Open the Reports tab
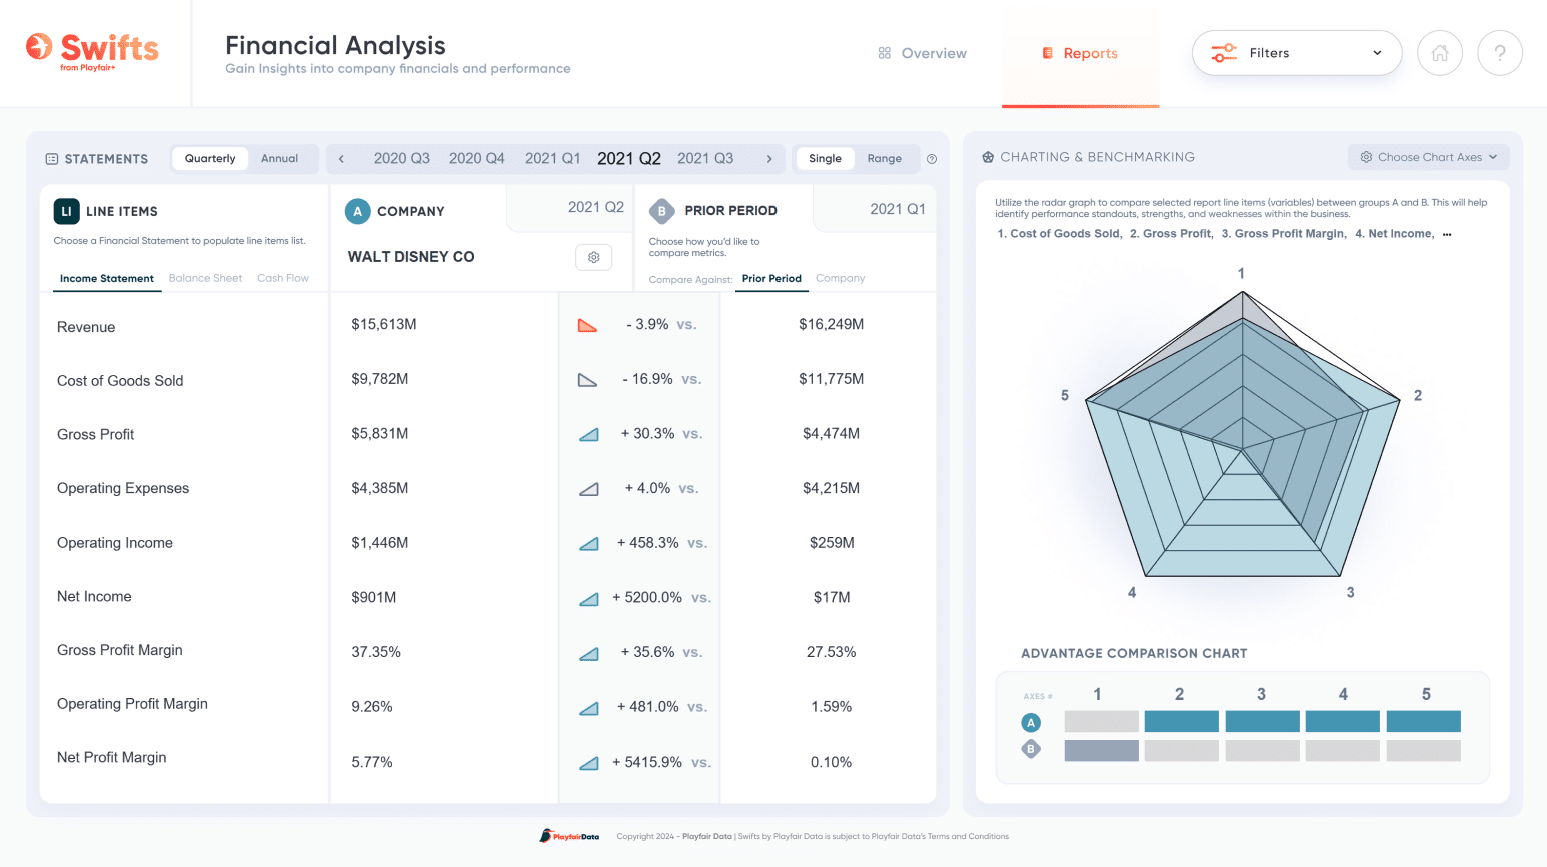The image size is (1547, 867). tap(1080, 53)
